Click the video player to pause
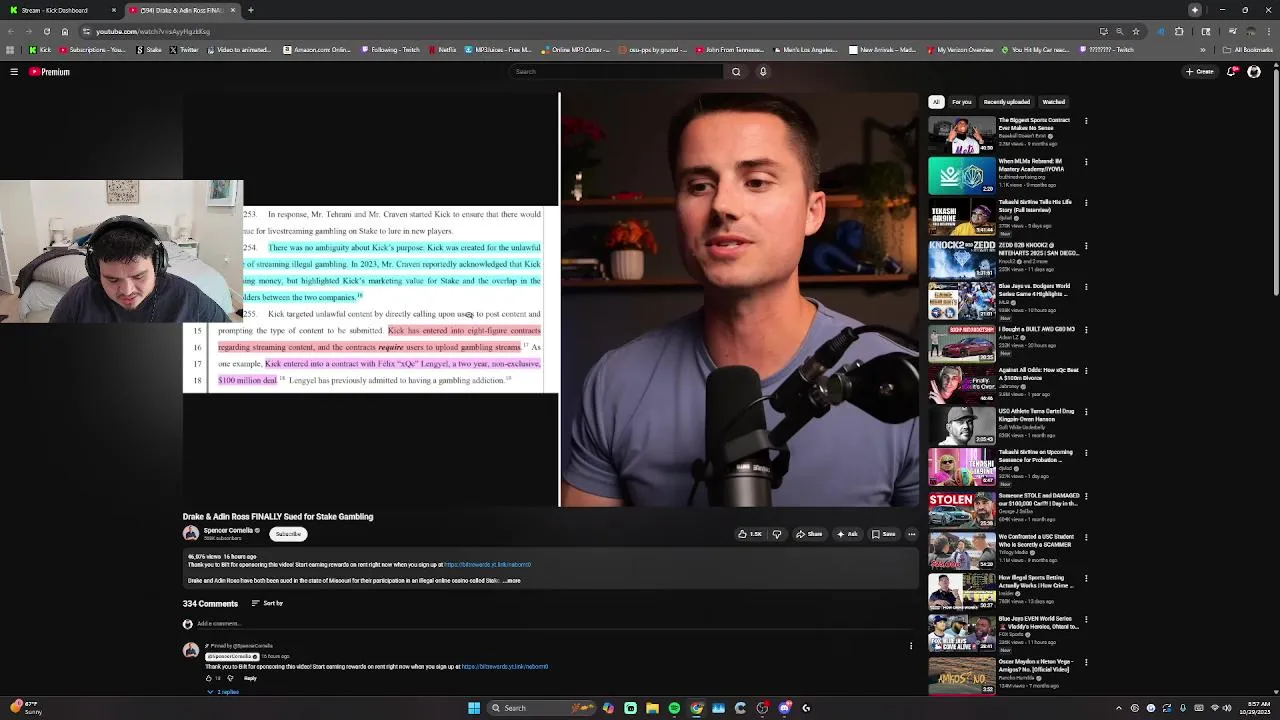1280x720 pixels. click(550, 300)
